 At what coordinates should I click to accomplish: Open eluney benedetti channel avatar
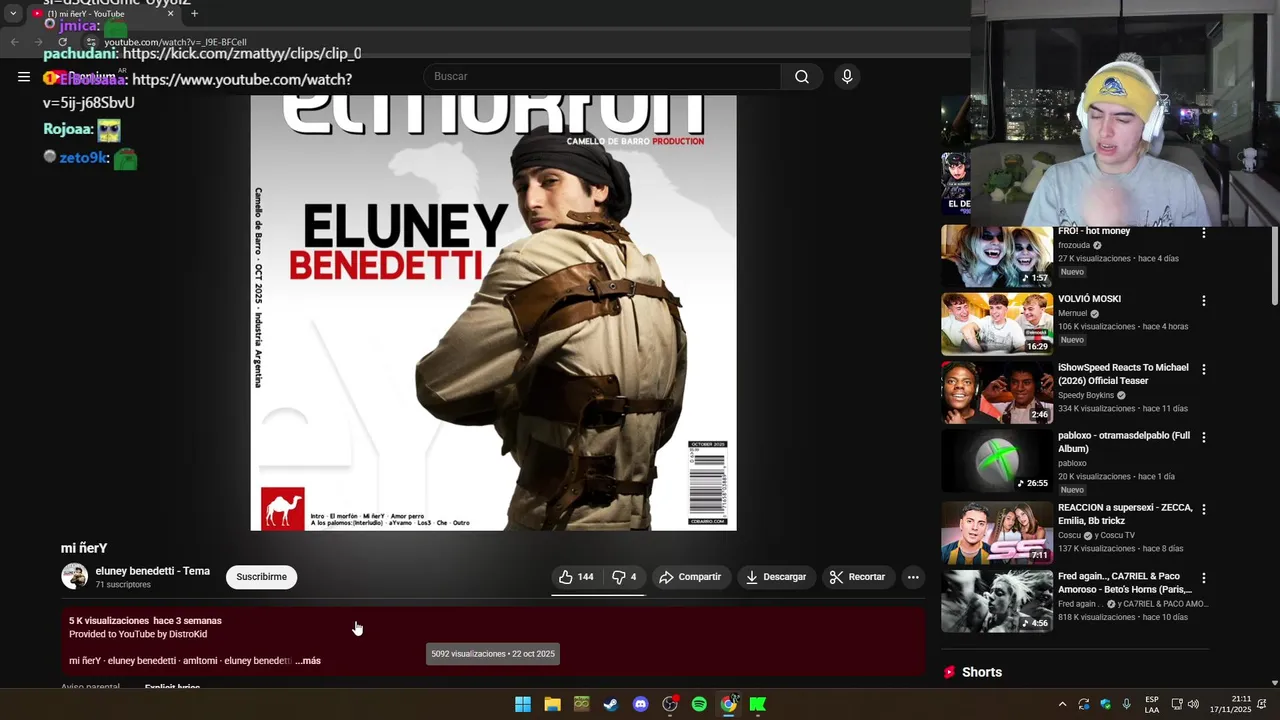coord(74,576)
